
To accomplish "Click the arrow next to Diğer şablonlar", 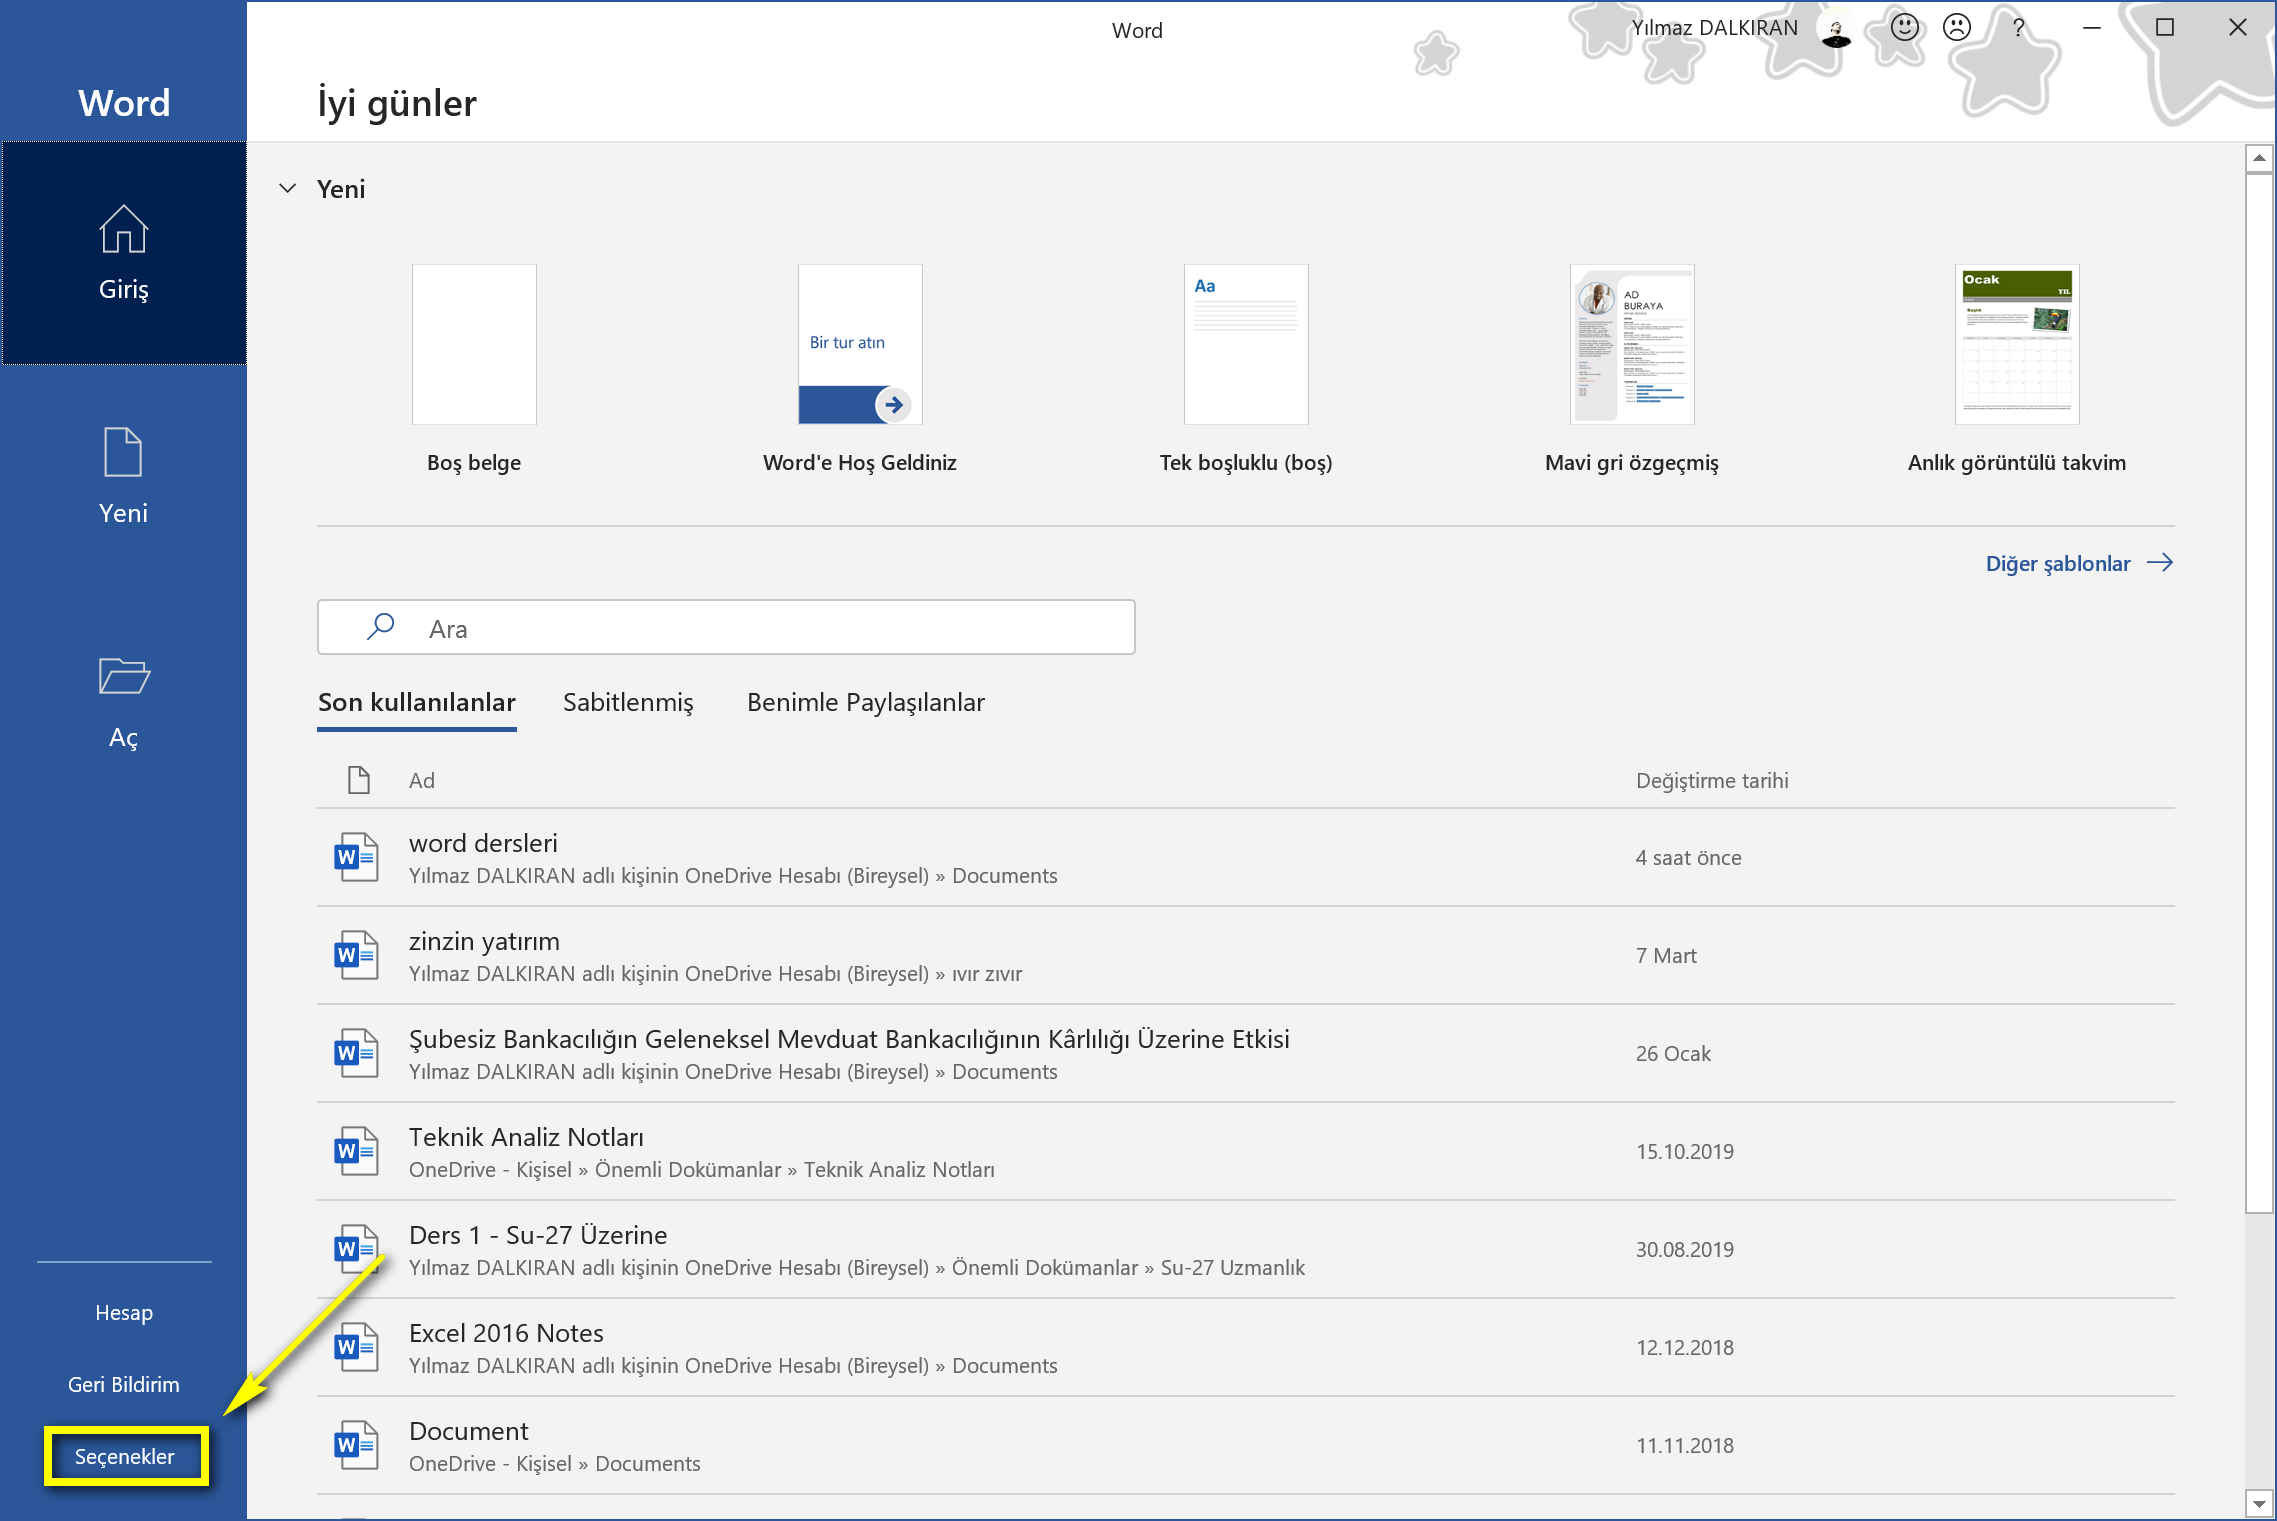I will 2160,563.
